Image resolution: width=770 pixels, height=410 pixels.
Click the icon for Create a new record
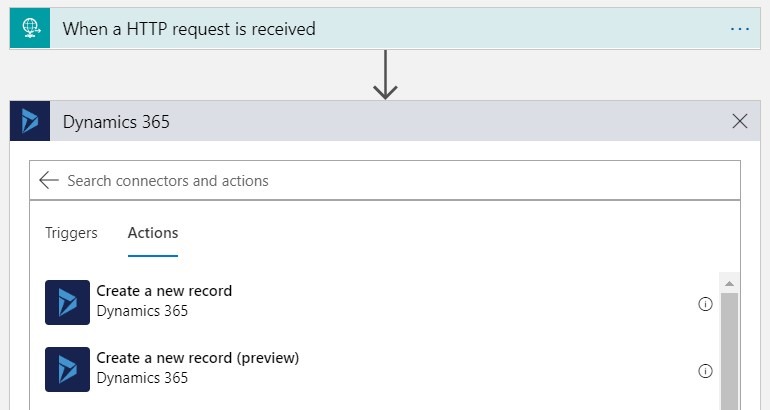click(x=68, y=302)
